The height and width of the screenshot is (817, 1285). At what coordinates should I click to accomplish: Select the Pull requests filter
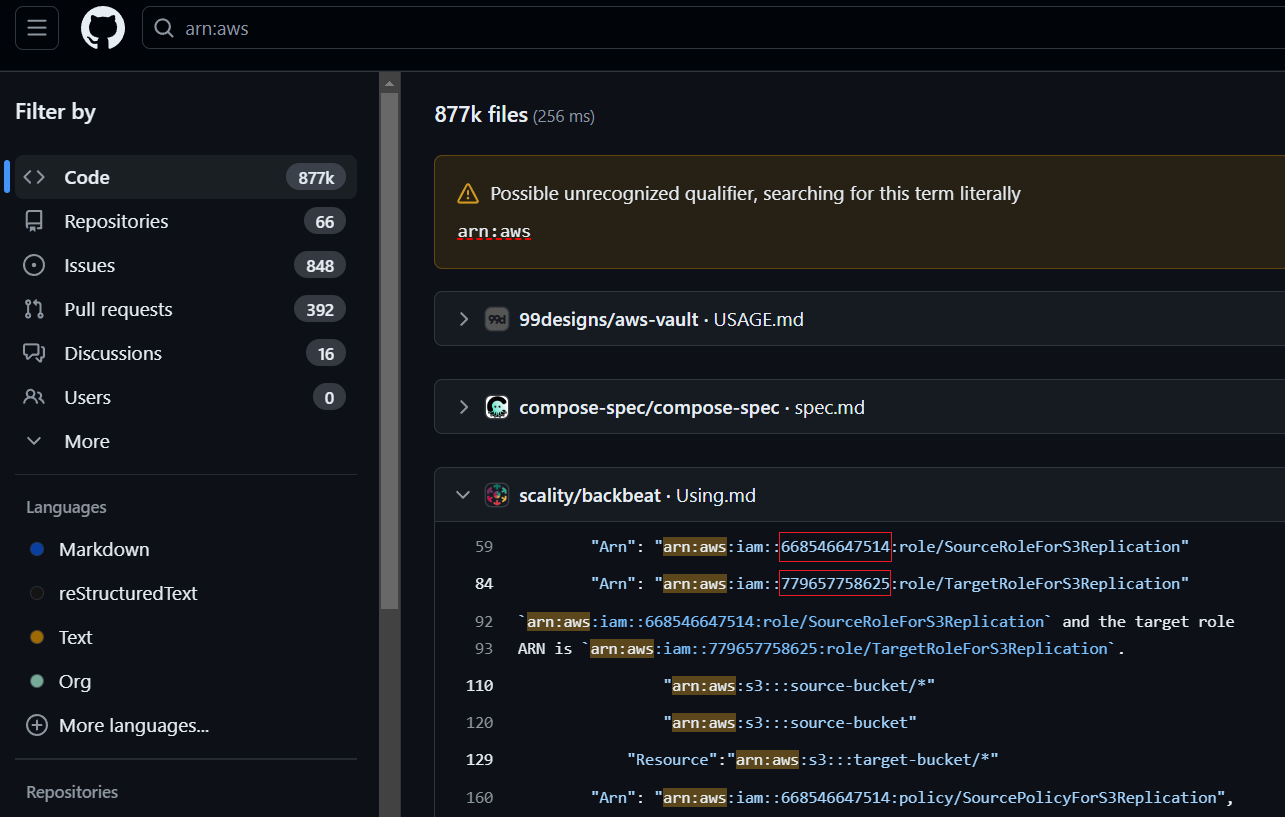[x=185, y=309]
